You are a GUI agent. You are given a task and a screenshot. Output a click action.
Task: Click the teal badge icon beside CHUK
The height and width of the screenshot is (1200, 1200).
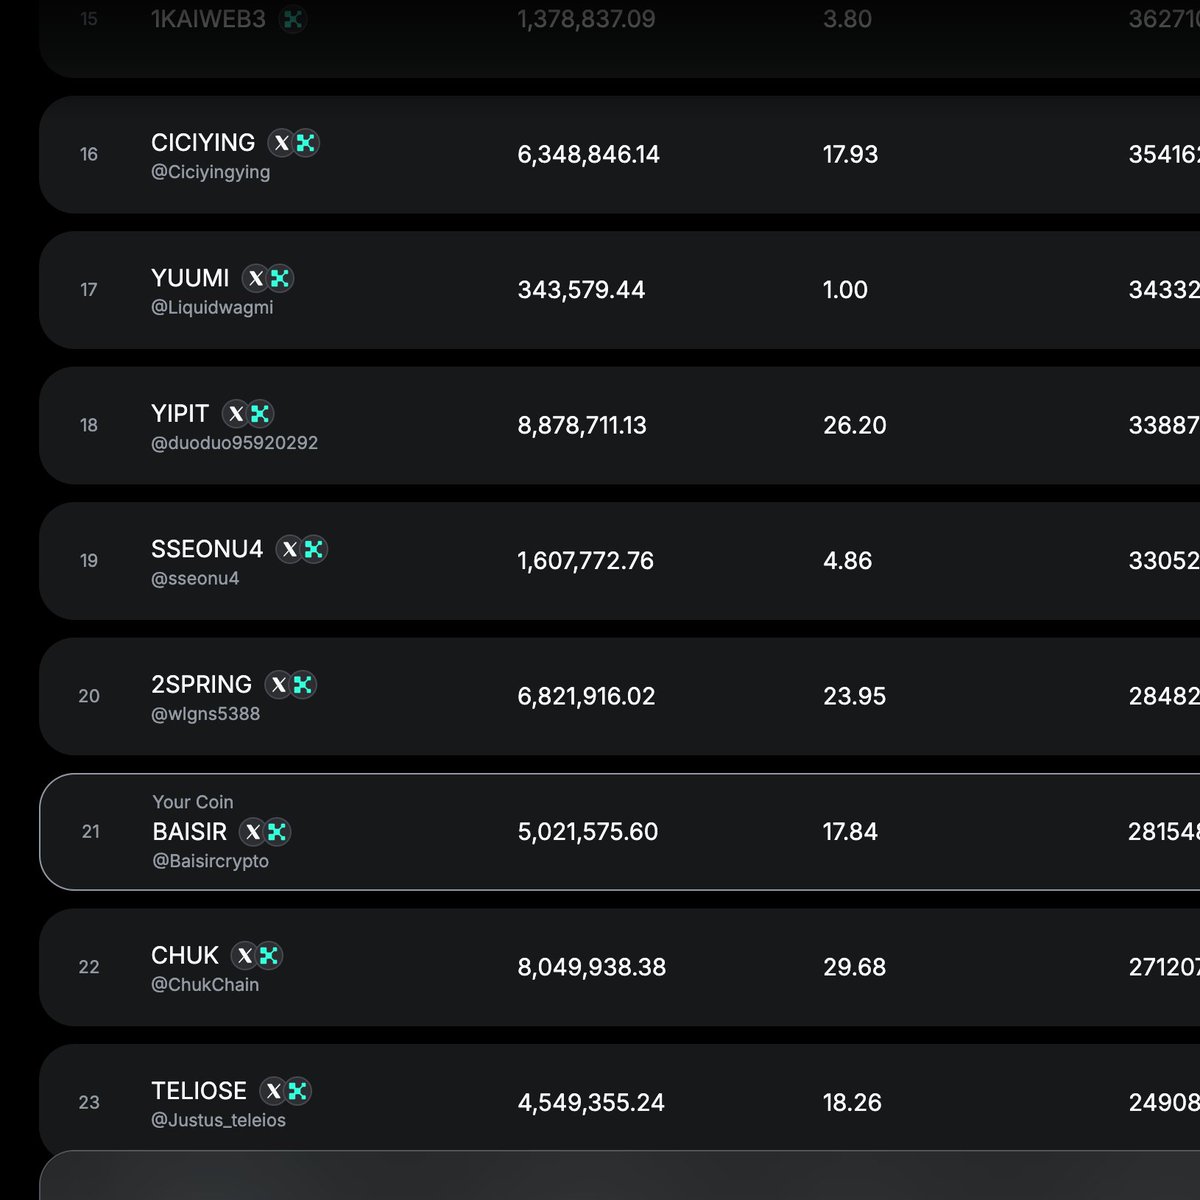[268, 956]
